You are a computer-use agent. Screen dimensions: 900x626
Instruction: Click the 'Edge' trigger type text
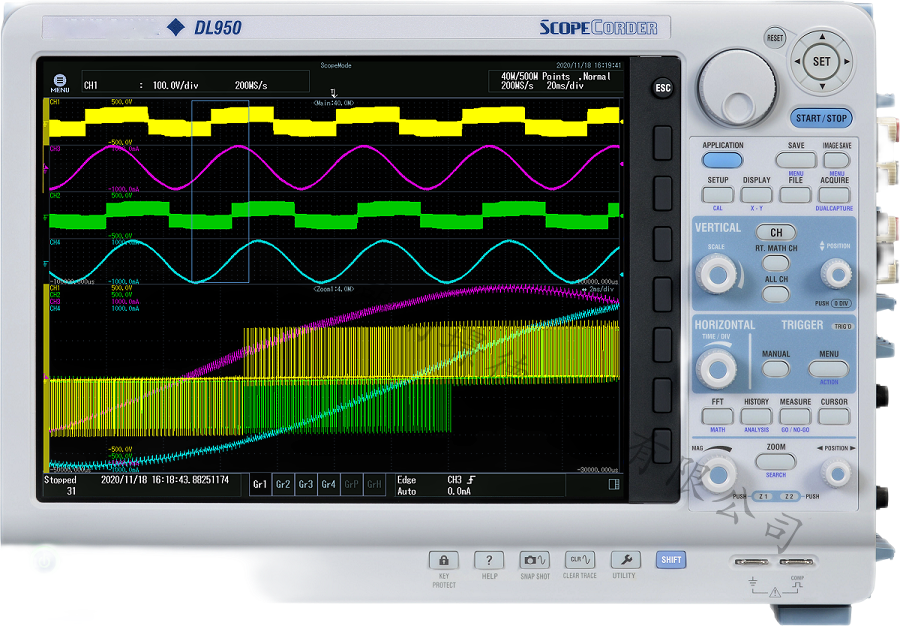(x=406, y=480)
